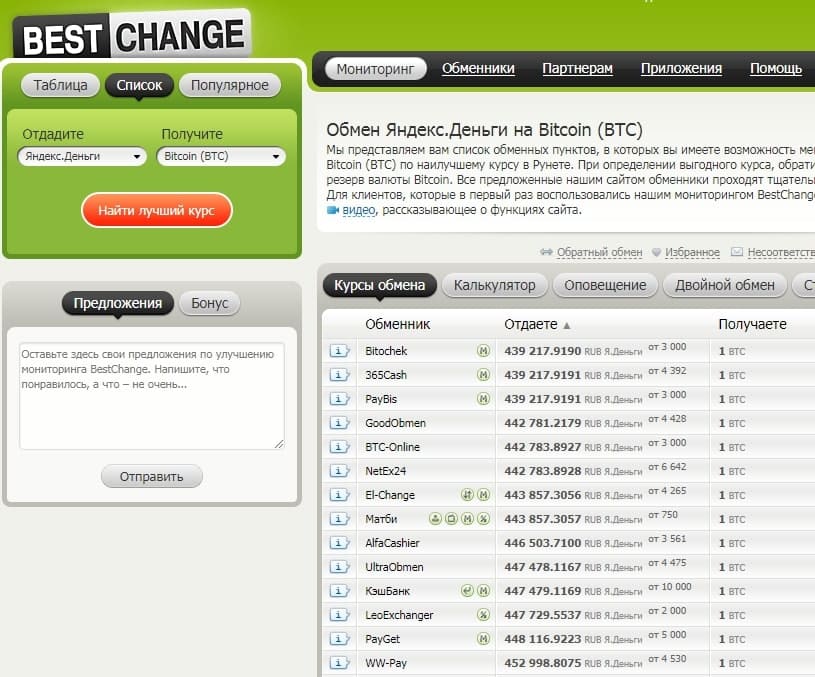Click the info icon beside NetEx24
815x677 pixels.
pyautogui.click(x=340, y=471)
